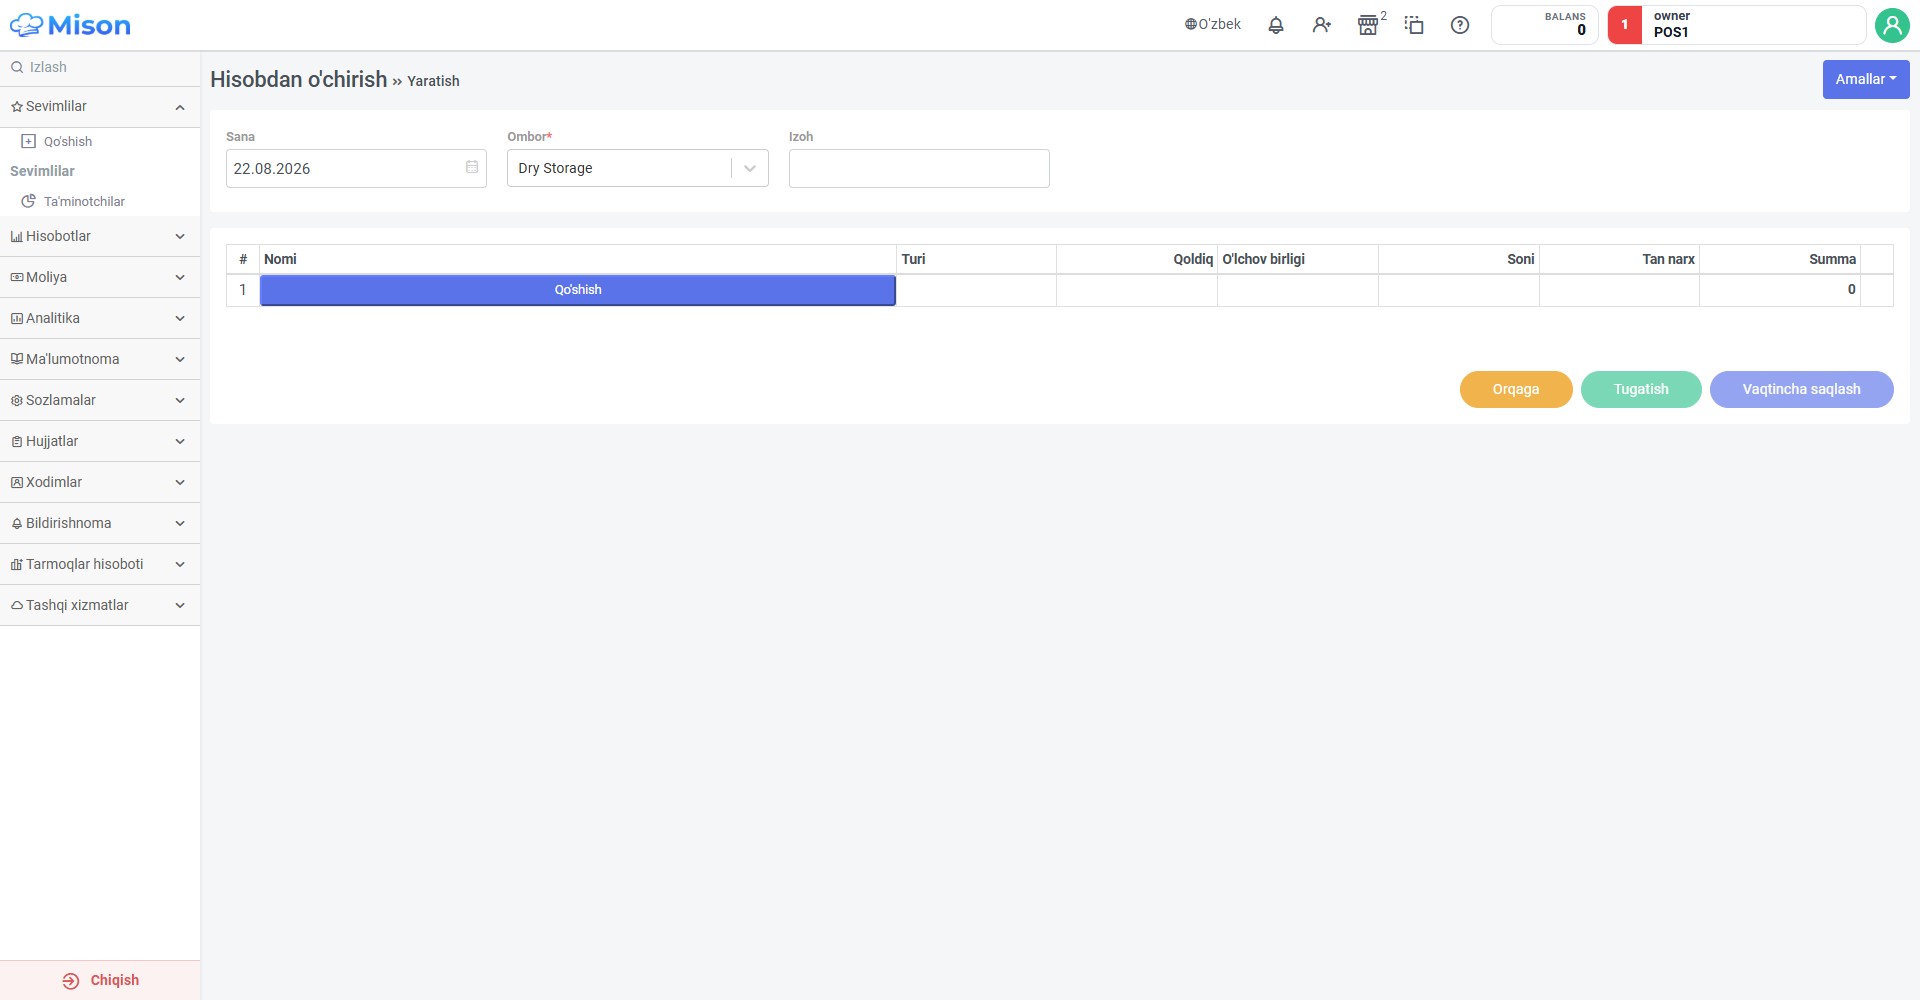The width and height of the screenshot is (1920, 1000).
Task: Click the BALANS 0 display
Action: [x=1545, y=25]
